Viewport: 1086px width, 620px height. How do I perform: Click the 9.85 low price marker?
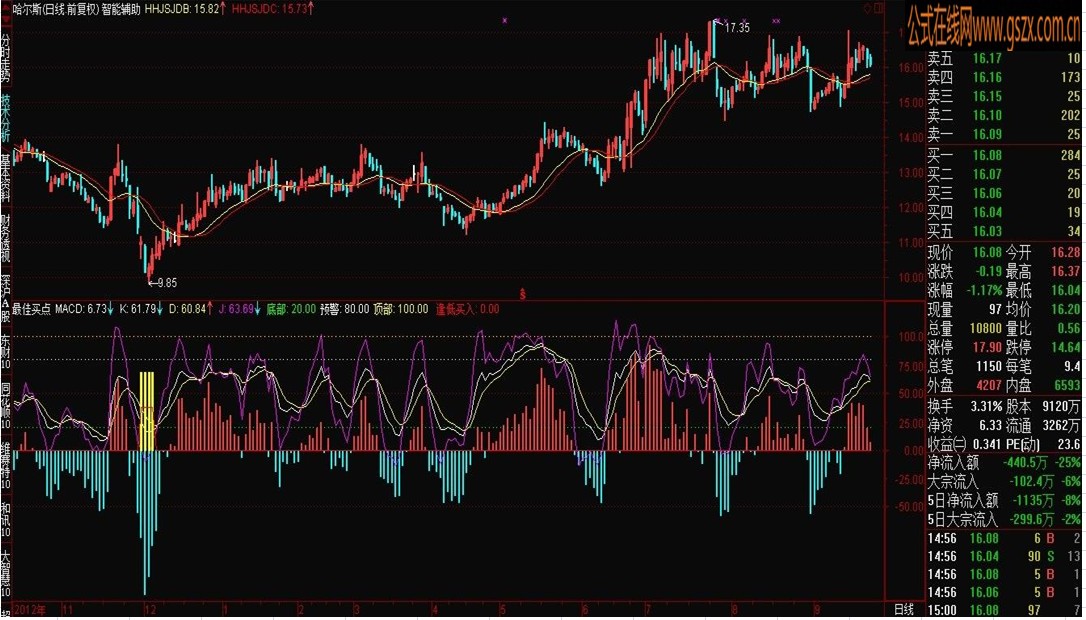point(163,283)
